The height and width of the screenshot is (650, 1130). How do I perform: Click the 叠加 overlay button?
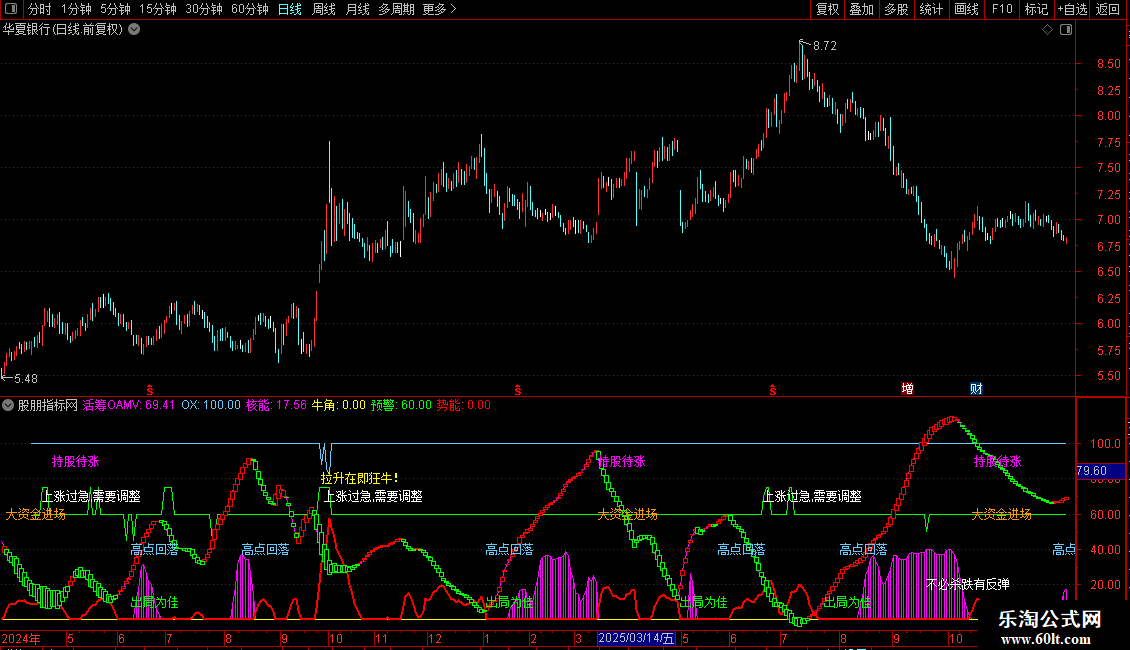point(861,9)
